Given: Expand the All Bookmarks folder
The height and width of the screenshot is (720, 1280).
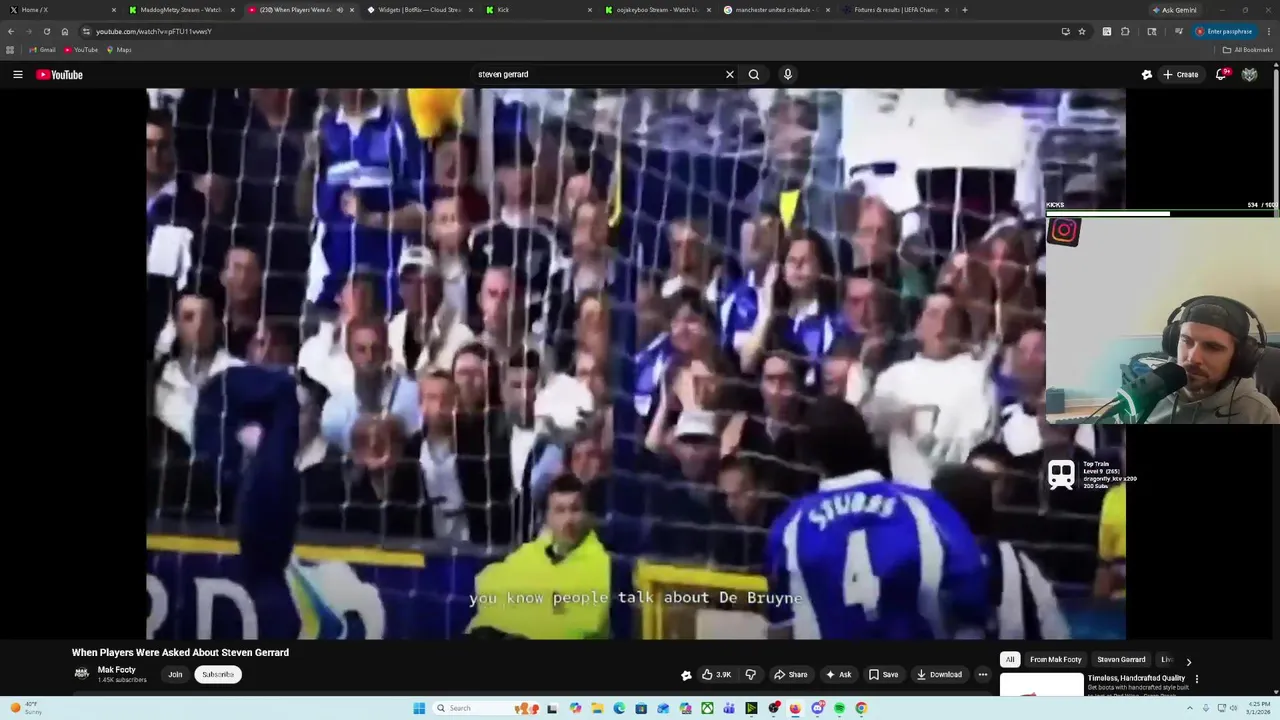Looking at the screenshot, I should click(x=1247, y=50).
